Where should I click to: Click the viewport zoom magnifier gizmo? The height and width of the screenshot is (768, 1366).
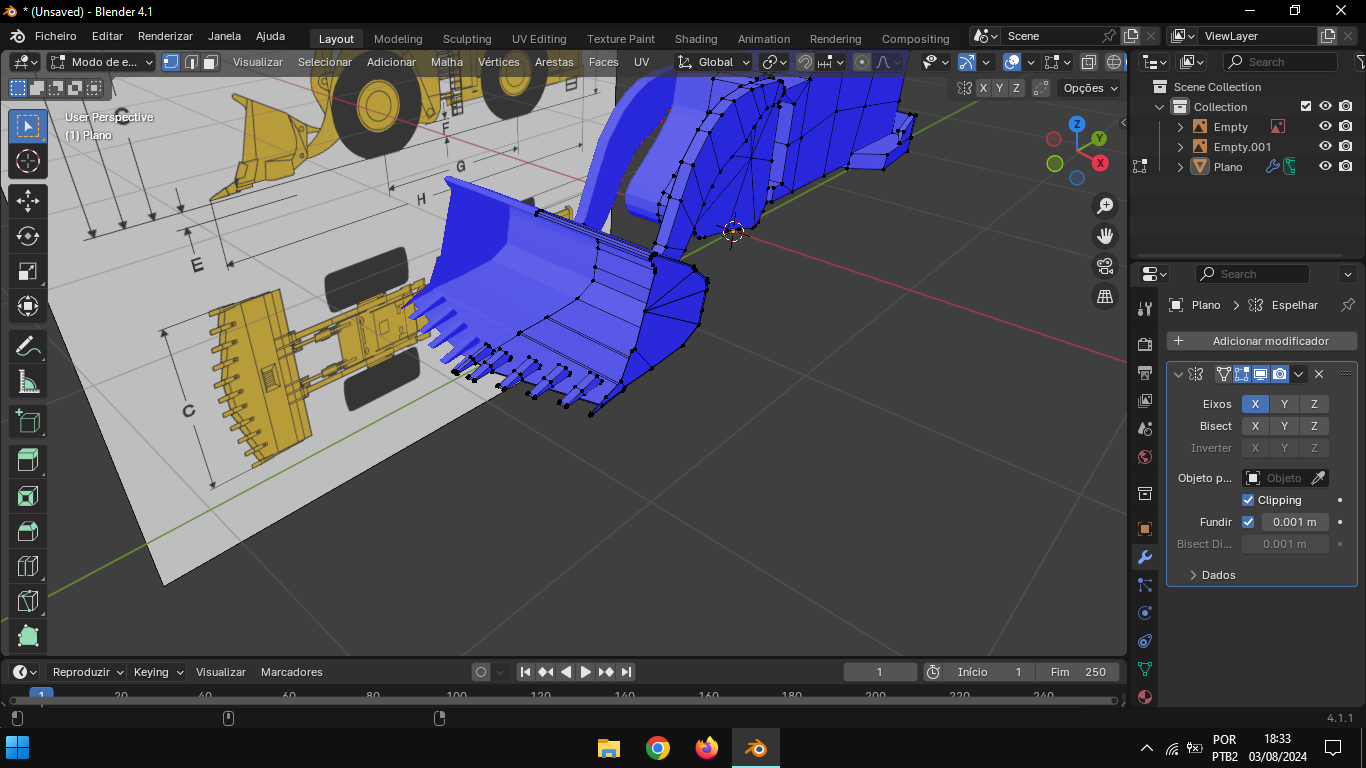(1105, 206)
